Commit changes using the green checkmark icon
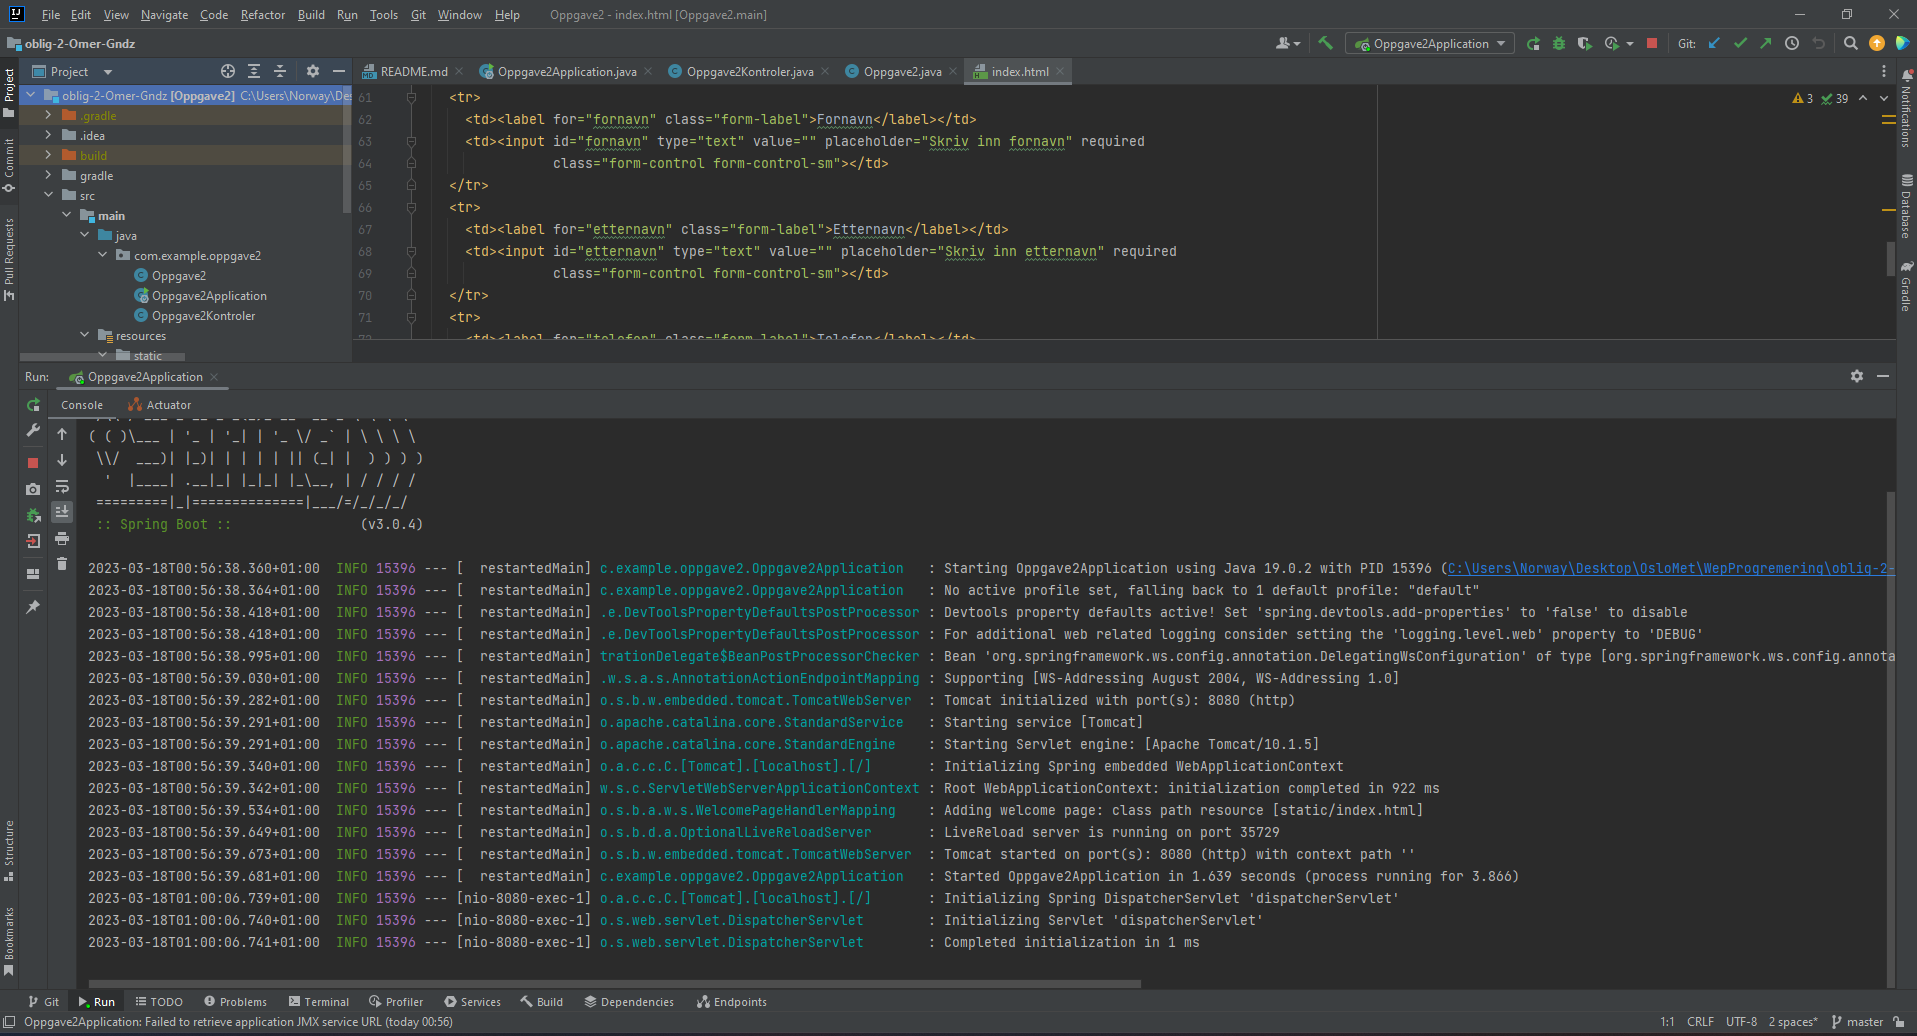 (1740, 43)
